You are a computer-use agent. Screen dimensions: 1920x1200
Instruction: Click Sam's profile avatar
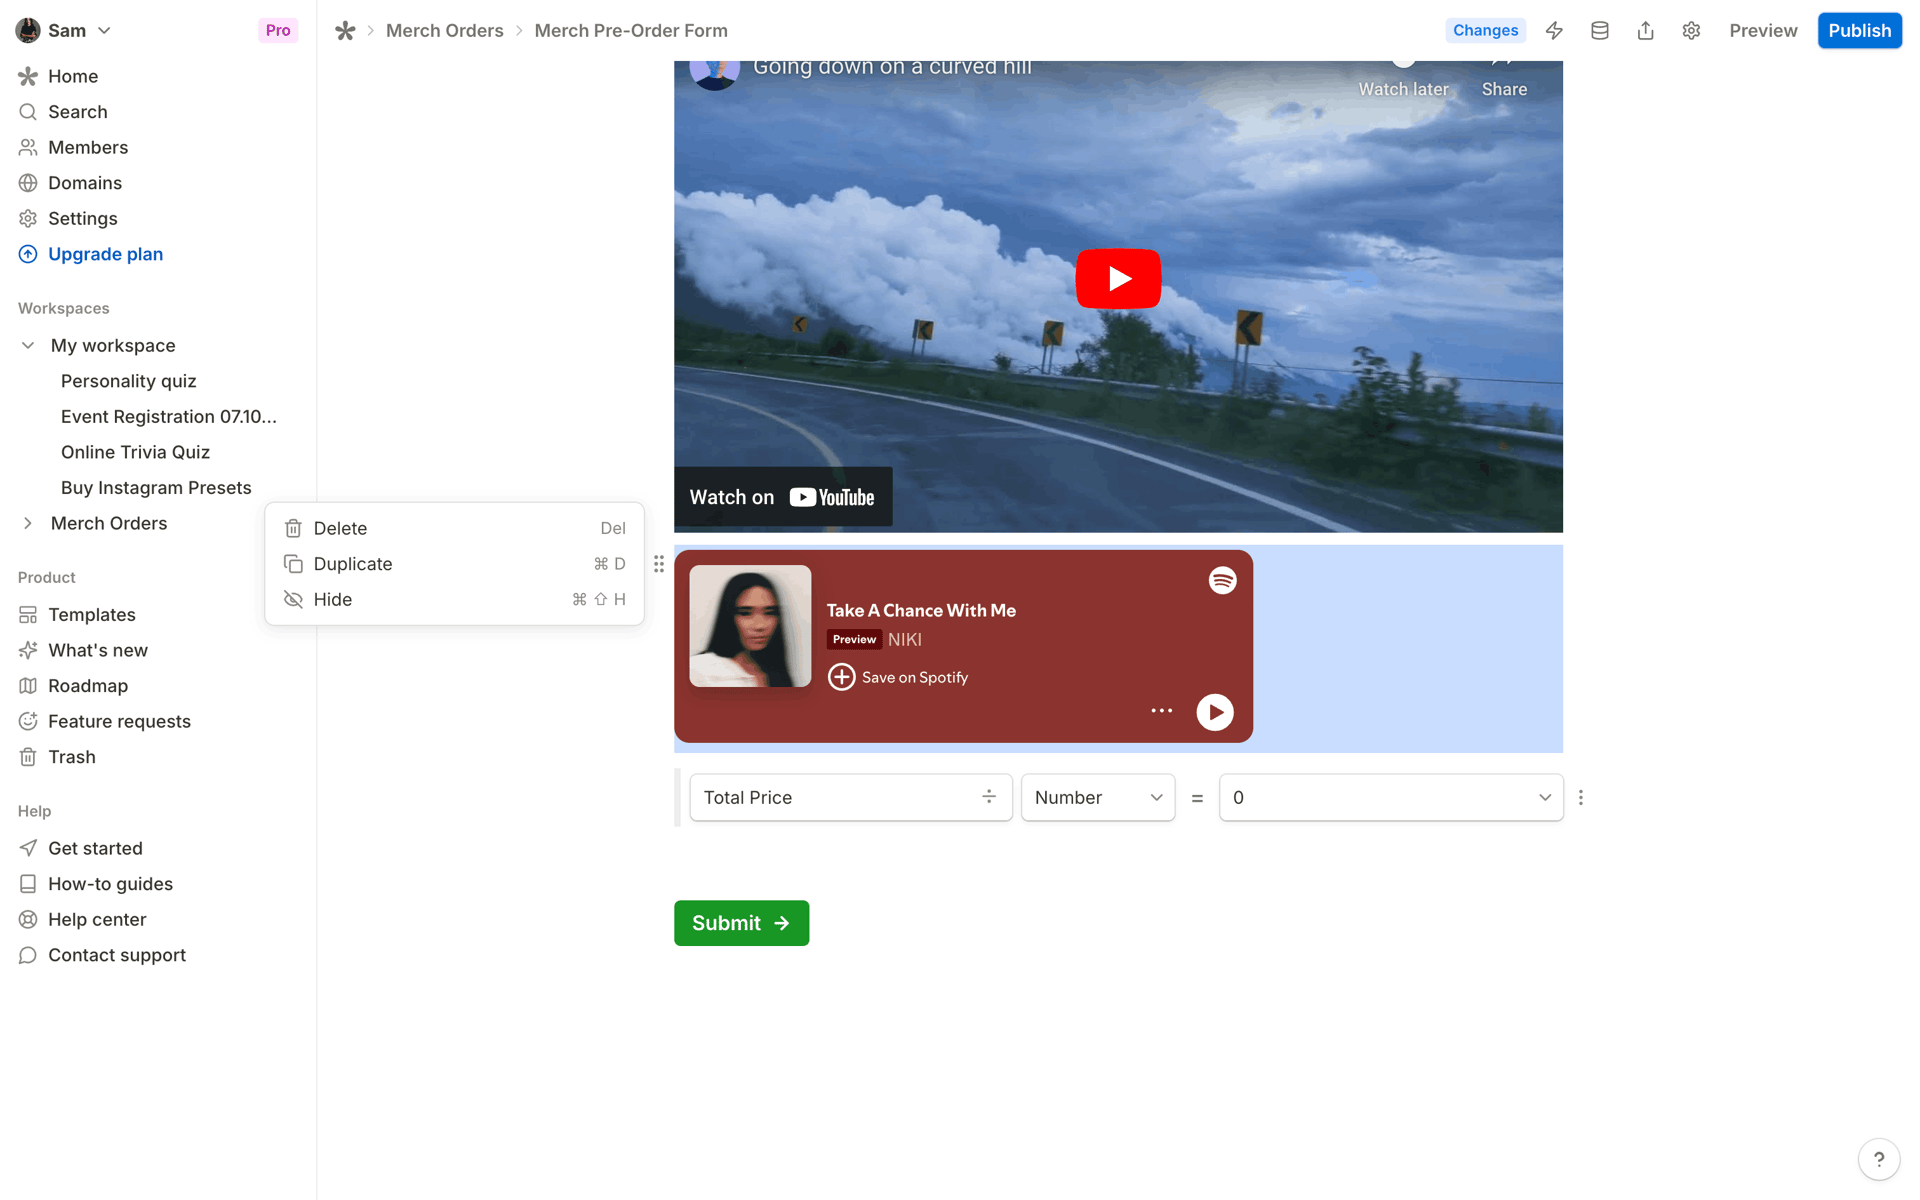[x=28, y=31]
